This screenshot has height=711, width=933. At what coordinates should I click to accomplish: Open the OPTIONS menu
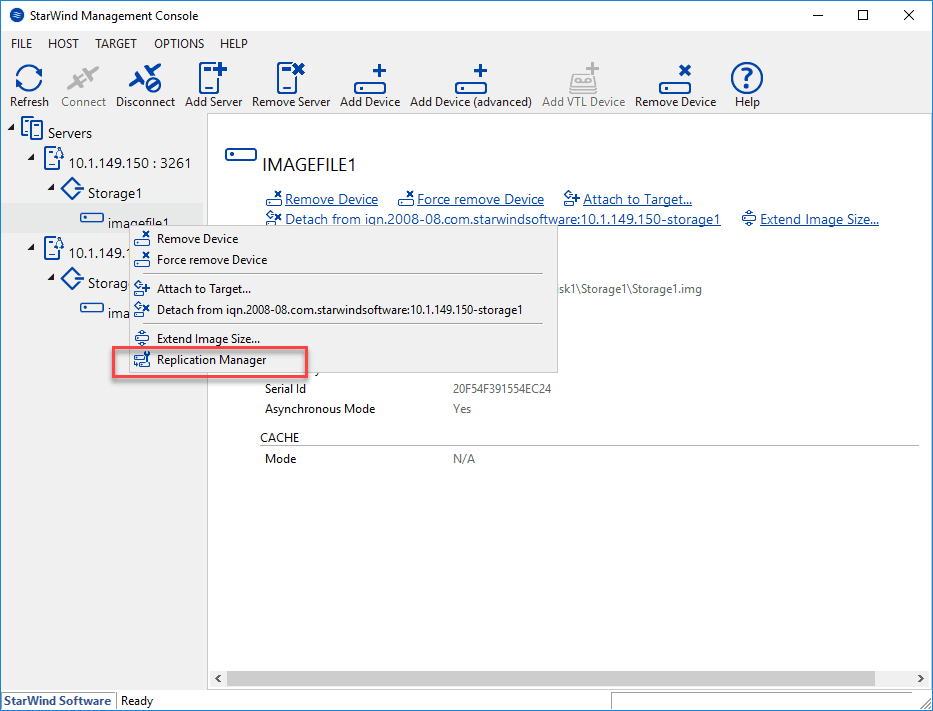pos(179,43)
